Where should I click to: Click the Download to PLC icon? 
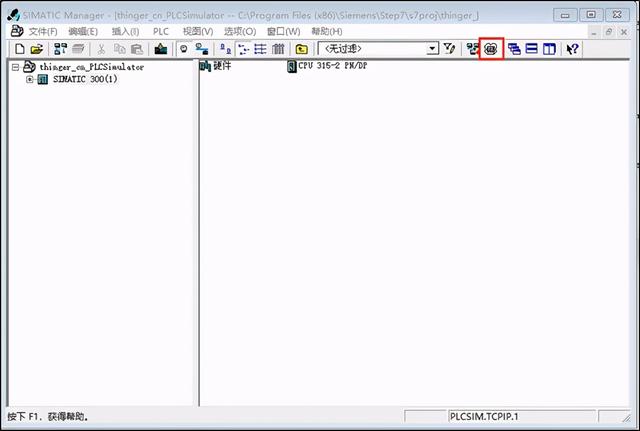coord(160,49)
